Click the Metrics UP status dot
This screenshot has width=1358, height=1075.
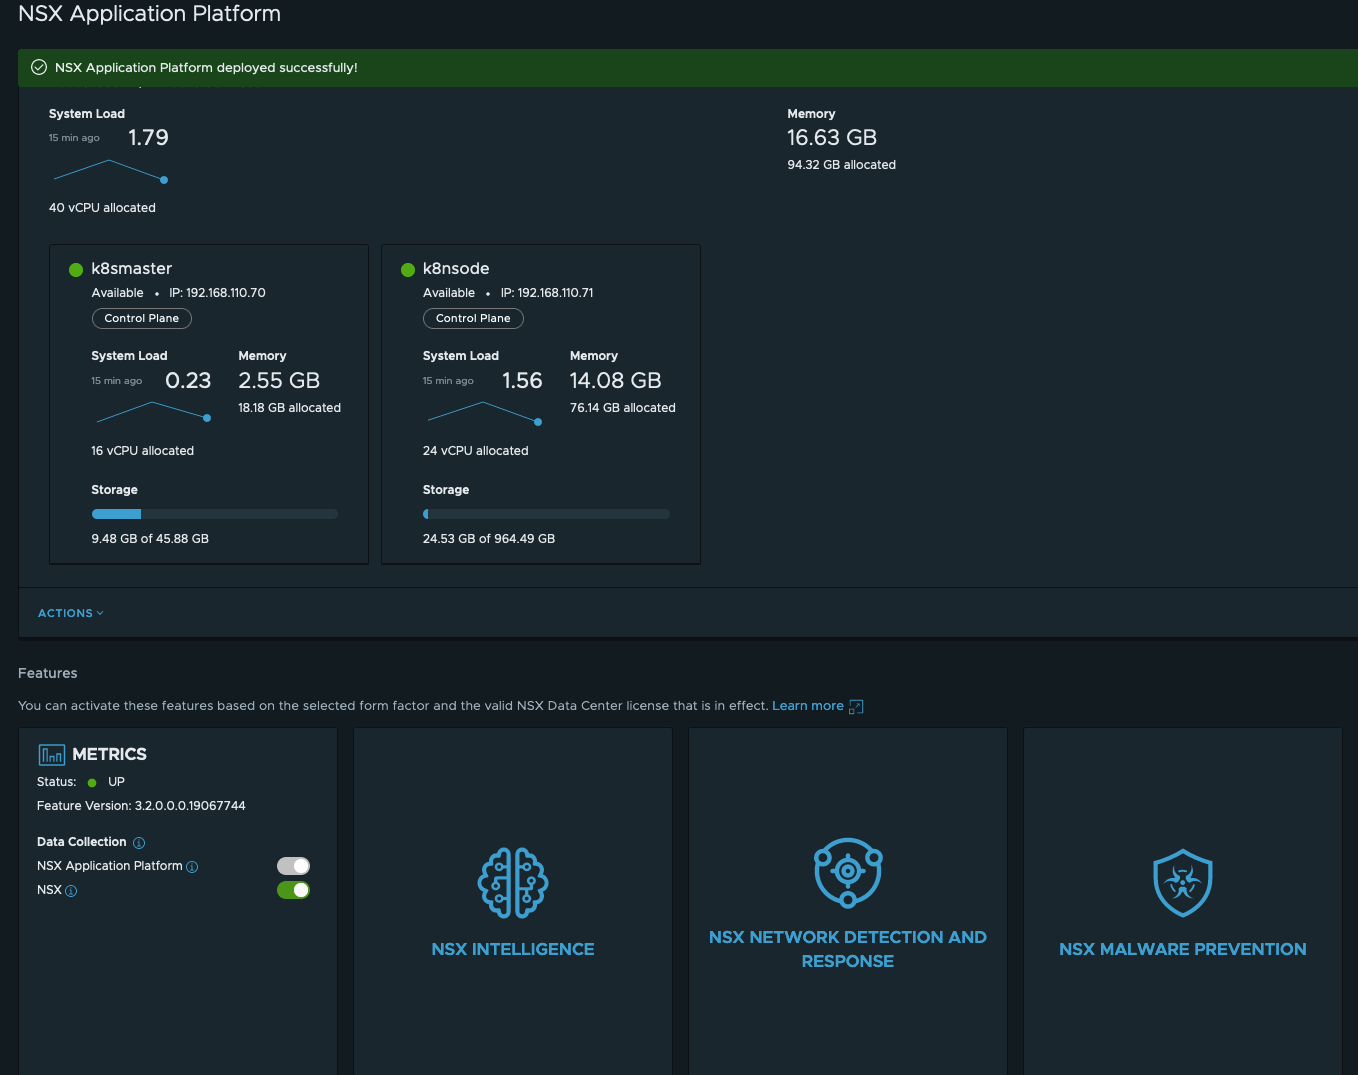[x=92, y=783]
